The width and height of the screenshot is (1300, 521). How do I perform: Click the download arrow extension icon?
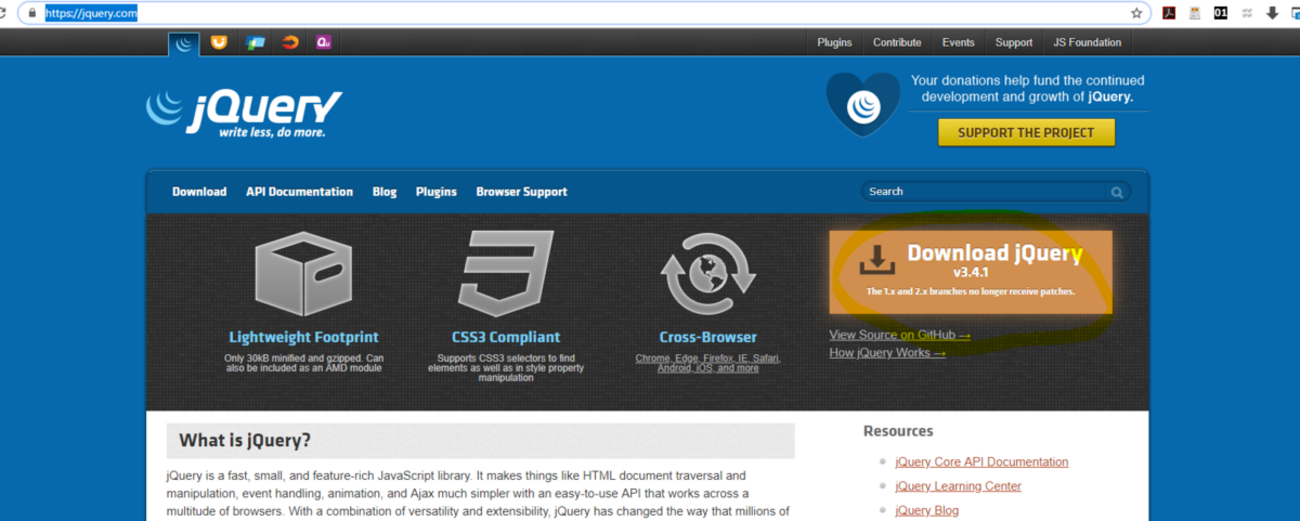pos(1273,13)
